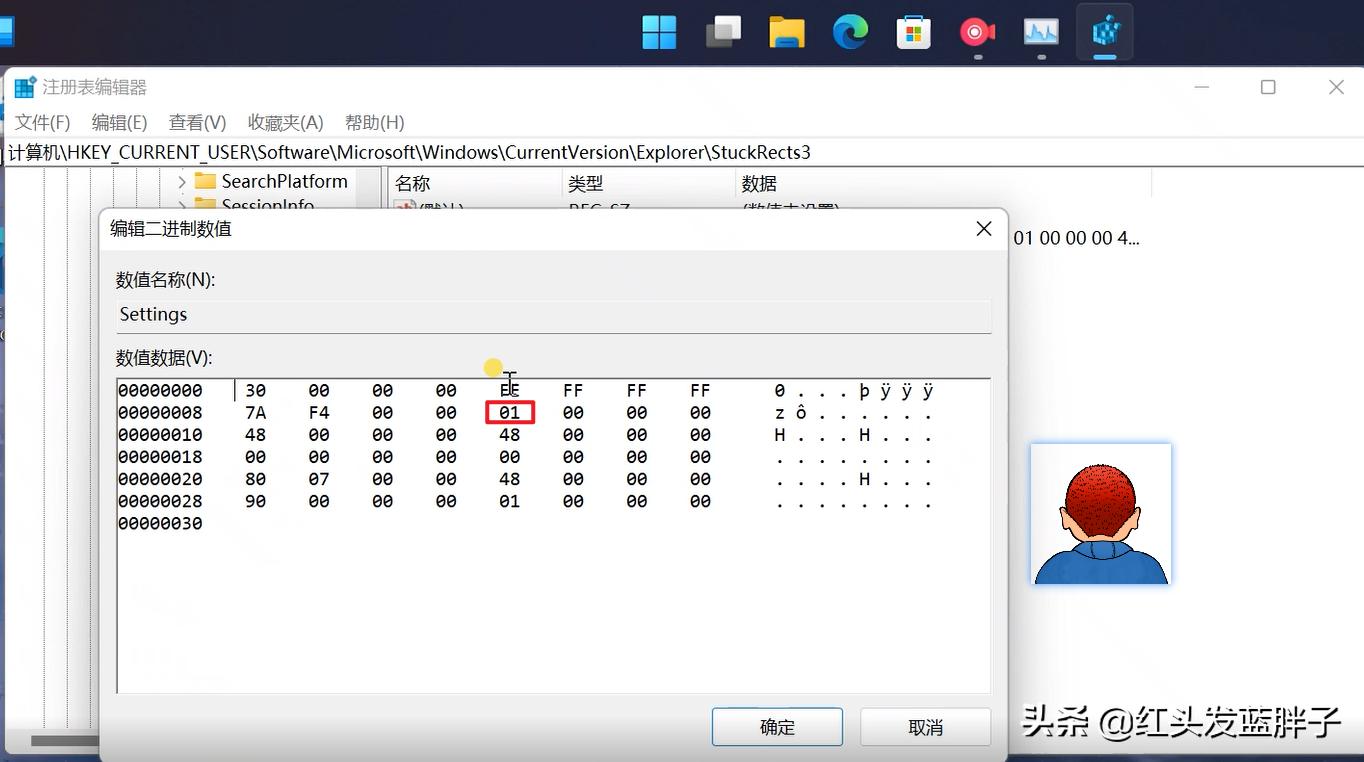Click the Registry Editor icon in the title bar
The width and height of the screenshot is (1364, 762).
pyautogui.click(x=23, y=87)
